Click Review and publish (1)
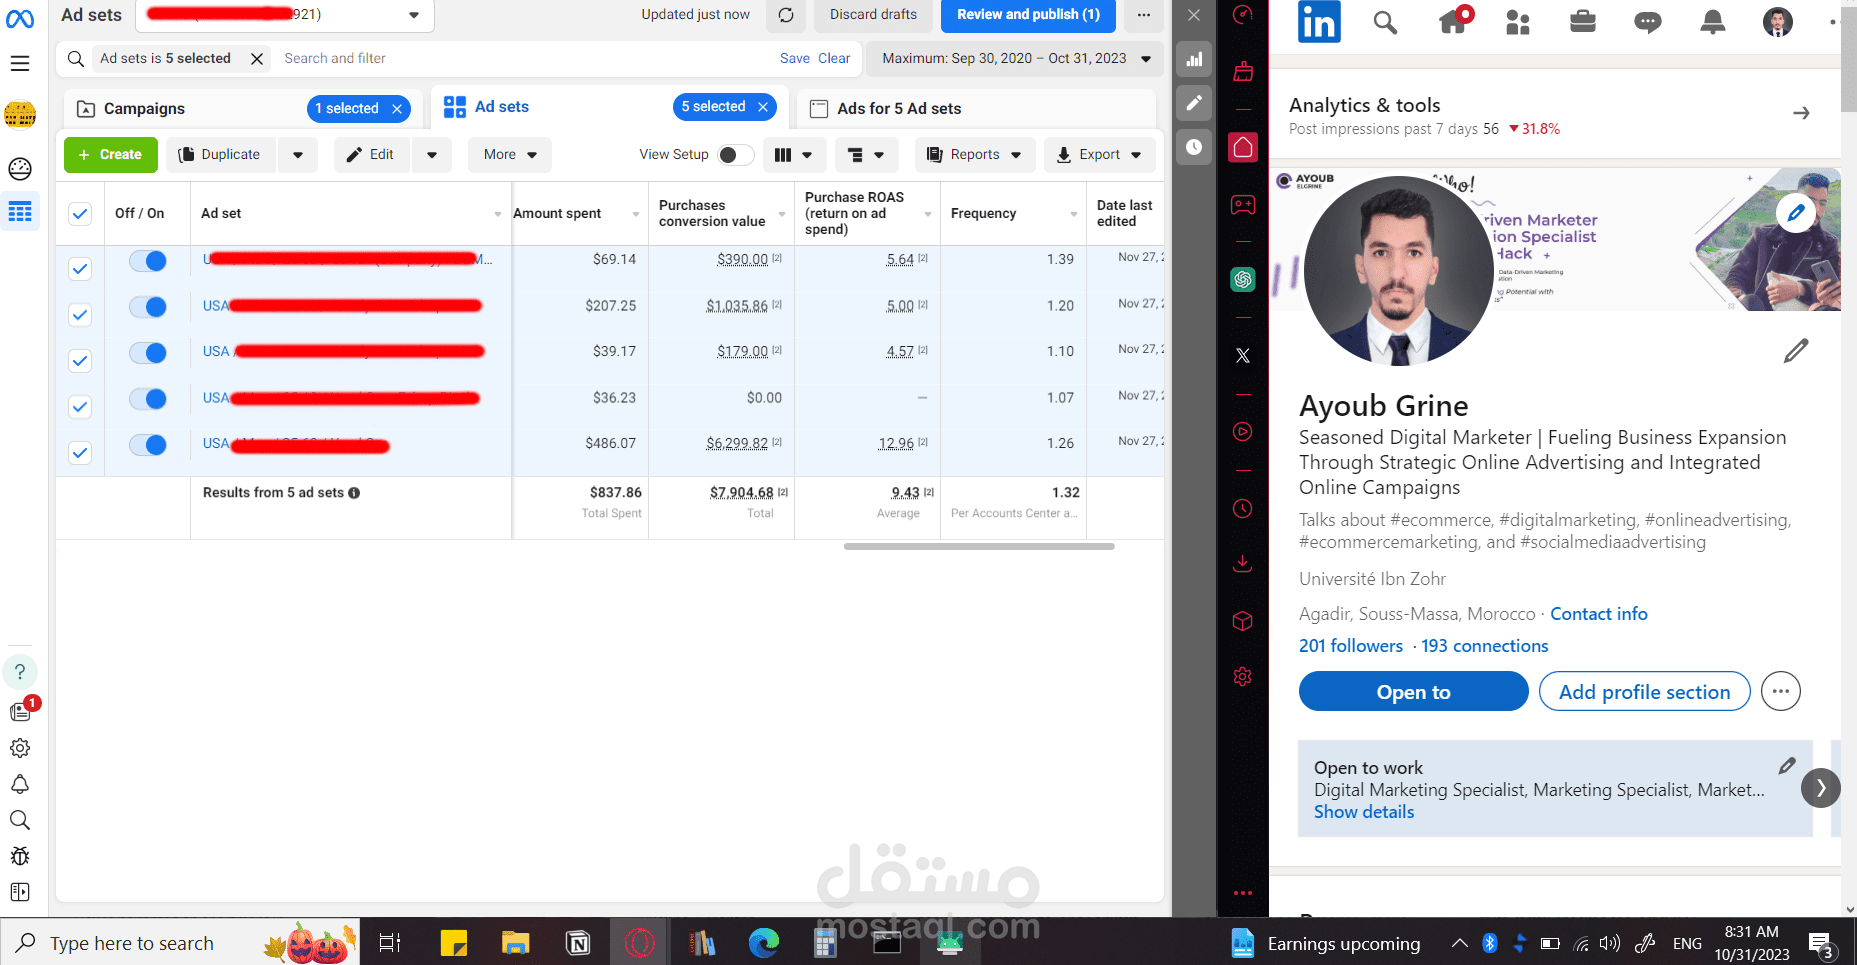This screenshot has width=1857, height=965. 1028,15
